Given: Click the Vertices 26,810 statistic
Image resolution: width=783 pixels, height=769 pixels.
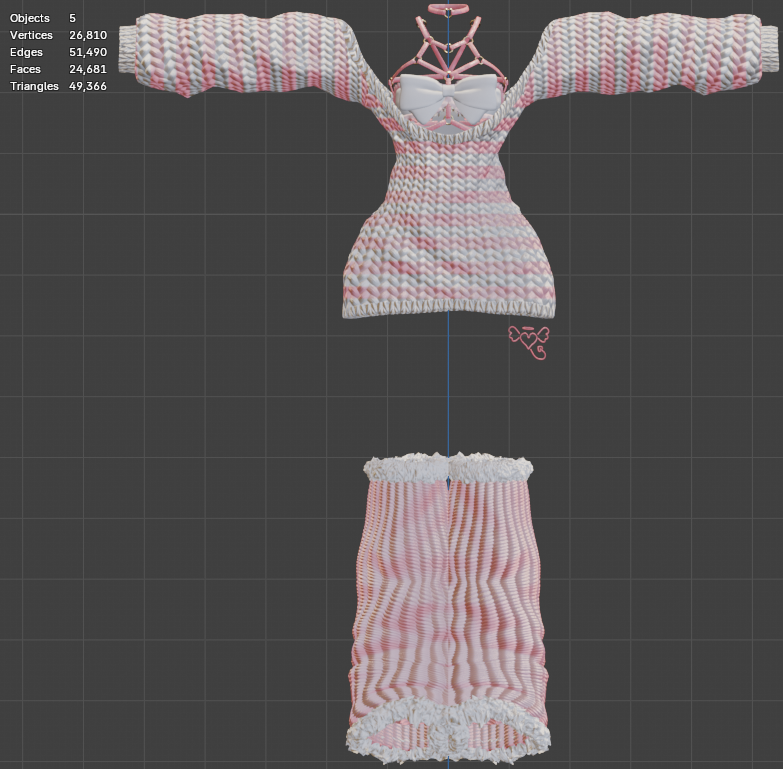Looking at the screenshot, I should pos(58,35).
